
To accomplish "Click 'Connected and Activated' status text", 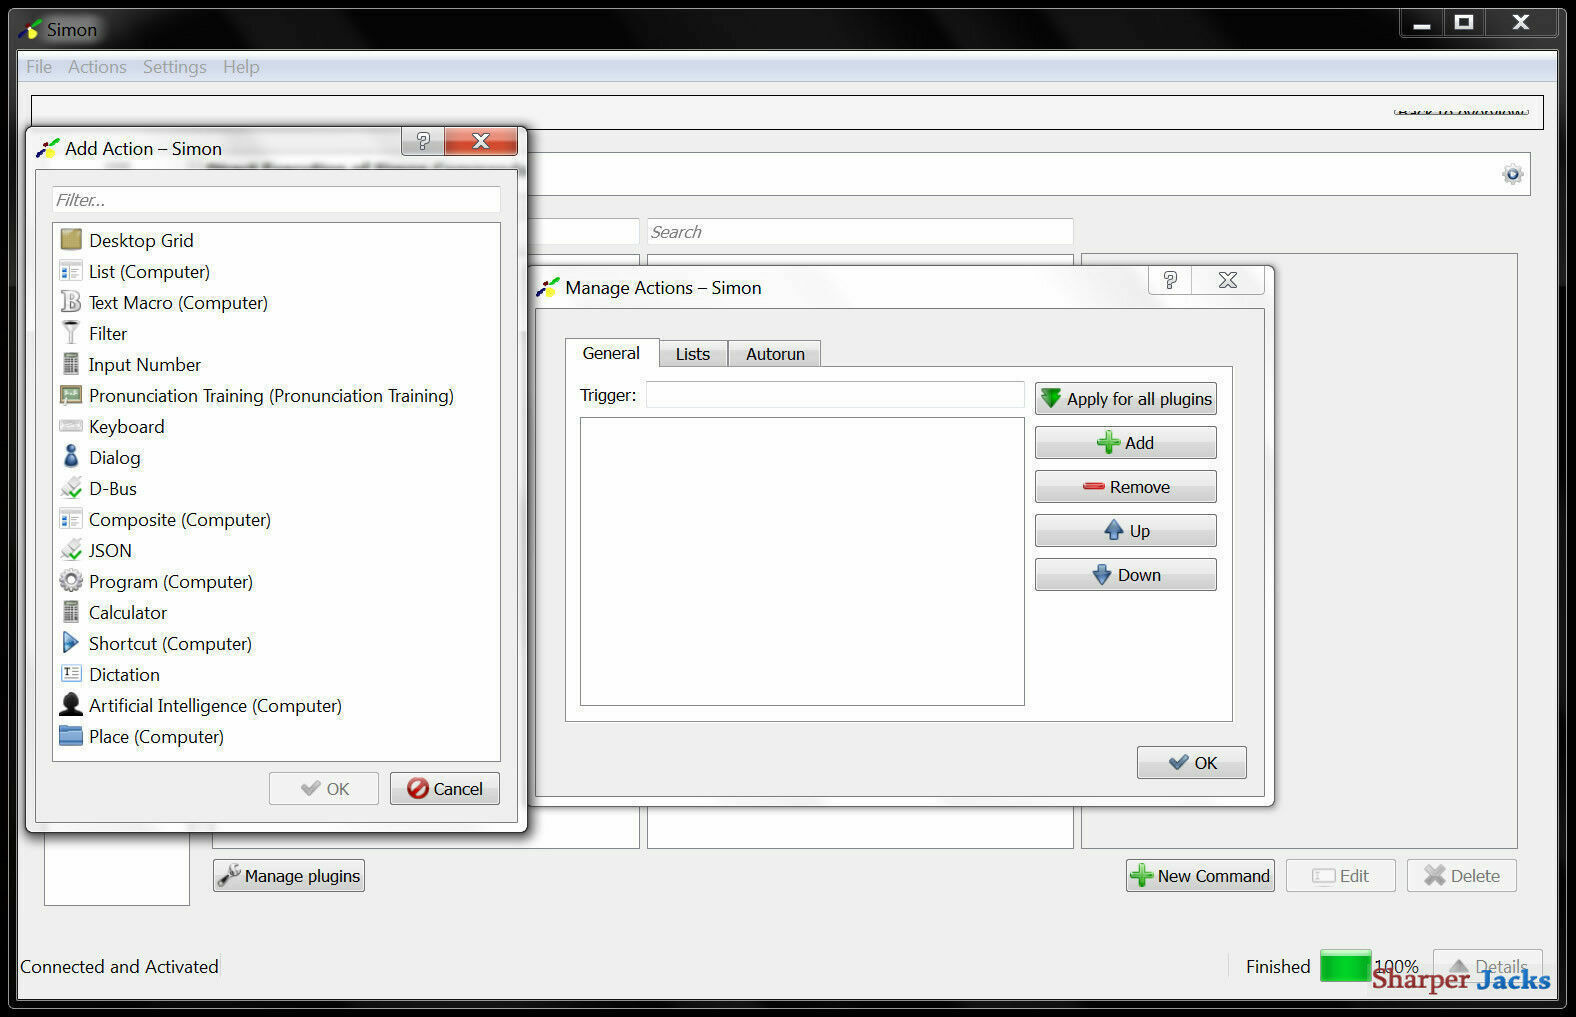I will 119,967.
